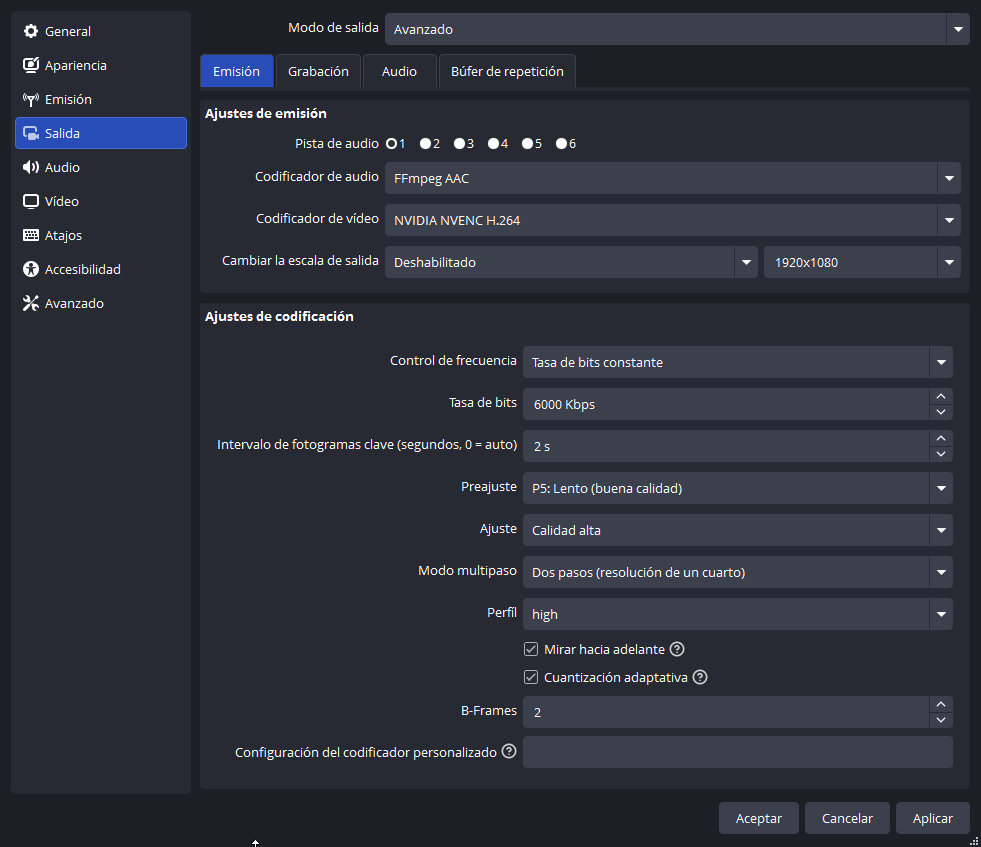Uncheck Cuantización adaptativa checkbox
Viewport: 981px width, 847px height.
[x=531, y=677]
